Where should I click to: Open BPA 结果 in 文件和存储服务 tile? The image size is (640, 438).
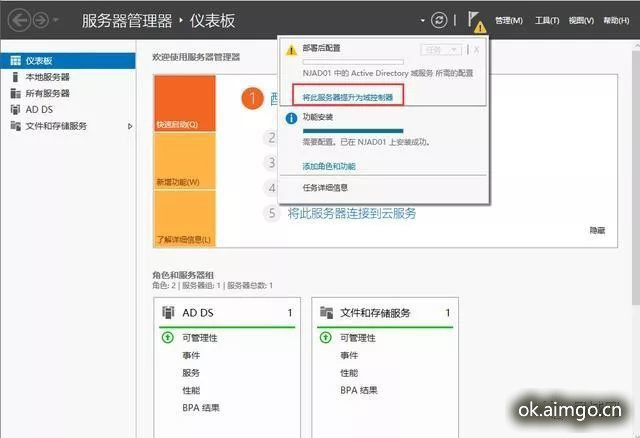coord(359,390)
